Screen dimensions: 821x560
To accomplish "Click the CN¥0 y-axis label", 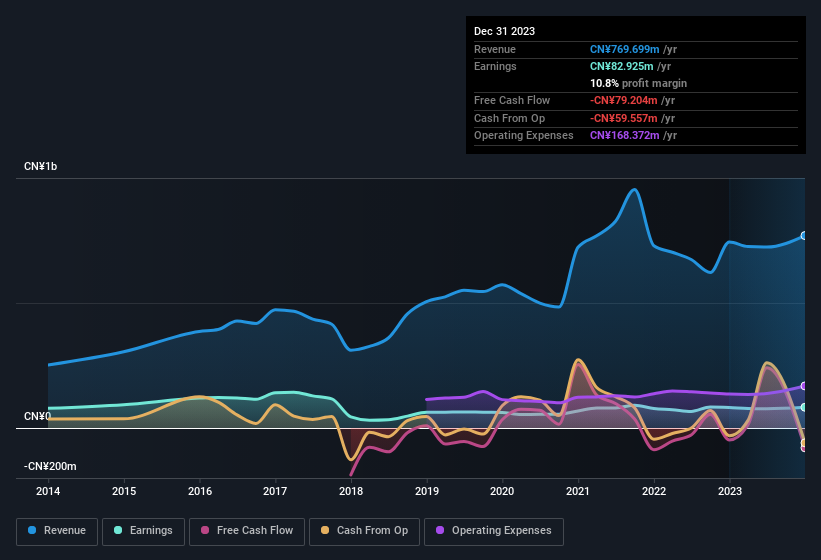I will 38,417.
